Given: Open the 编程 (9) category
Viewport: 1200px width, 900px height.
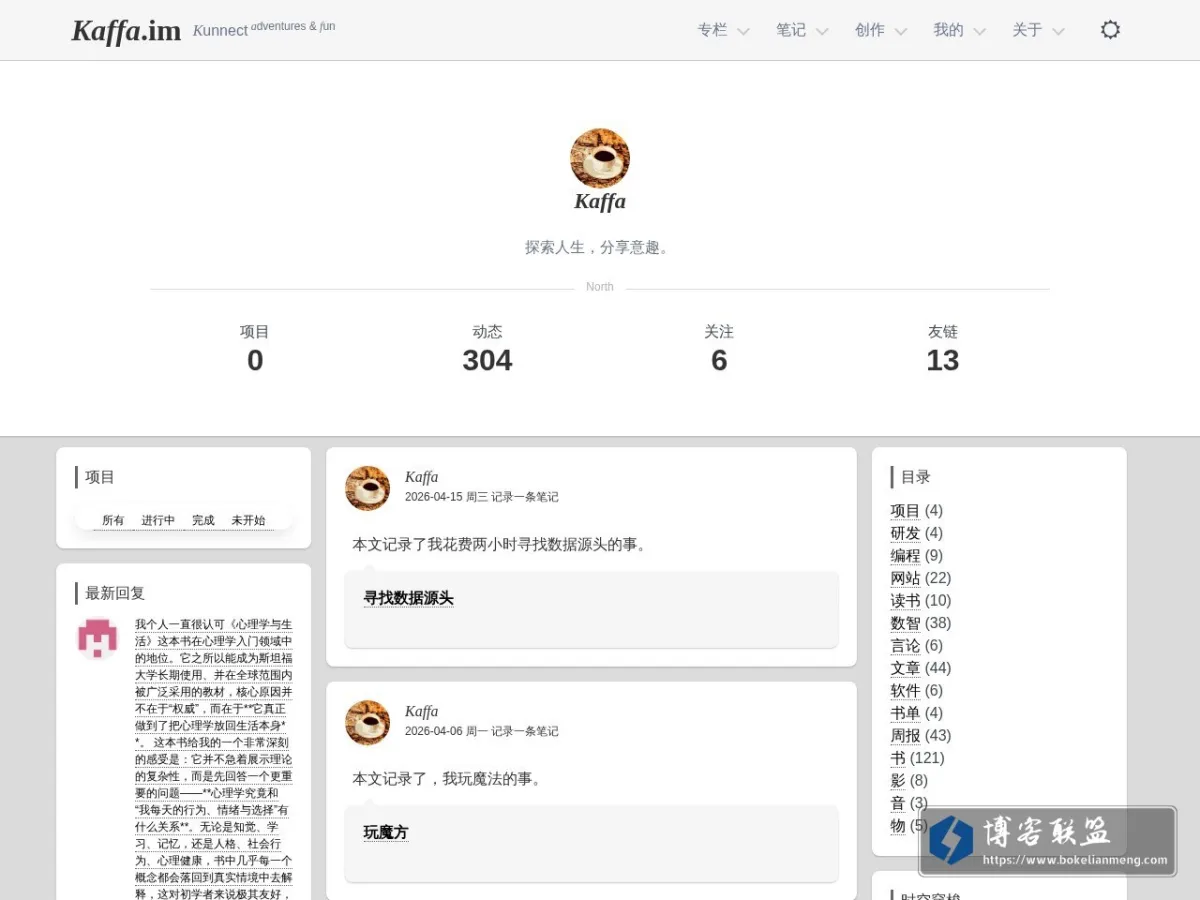Looking at the screenshot, I should pyautogui.click(x=905, y=555).
